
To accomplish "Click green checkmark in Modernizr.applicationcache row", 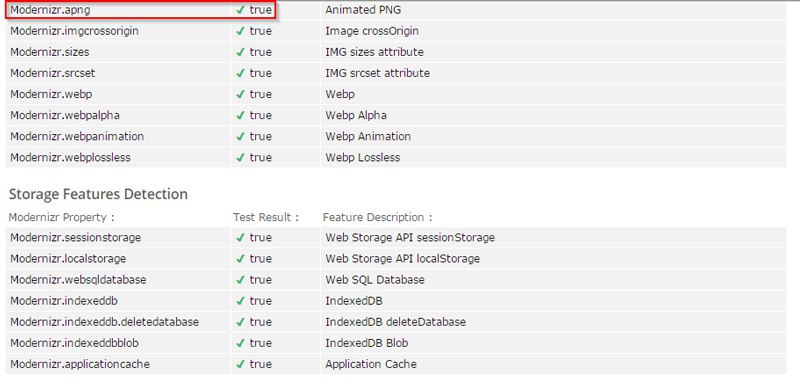I will pos(240,364).
